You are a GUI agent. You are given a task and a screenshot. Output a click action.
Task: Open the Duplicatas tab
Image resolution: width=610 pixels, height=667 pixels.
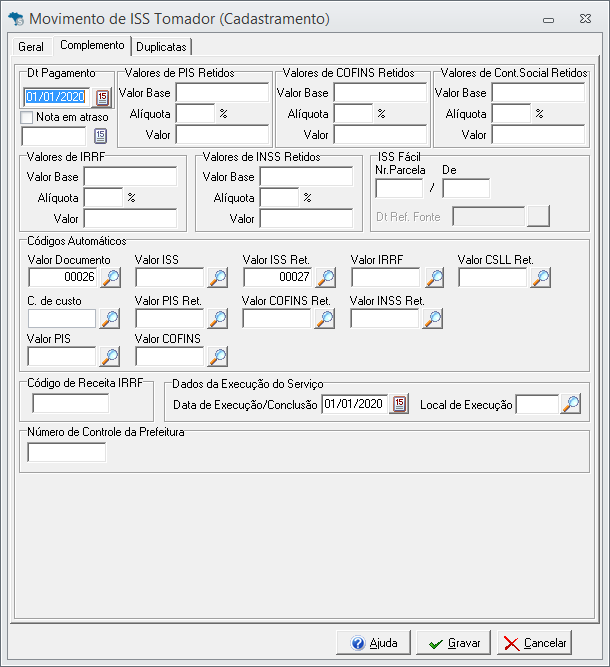[x=161, y=47]
